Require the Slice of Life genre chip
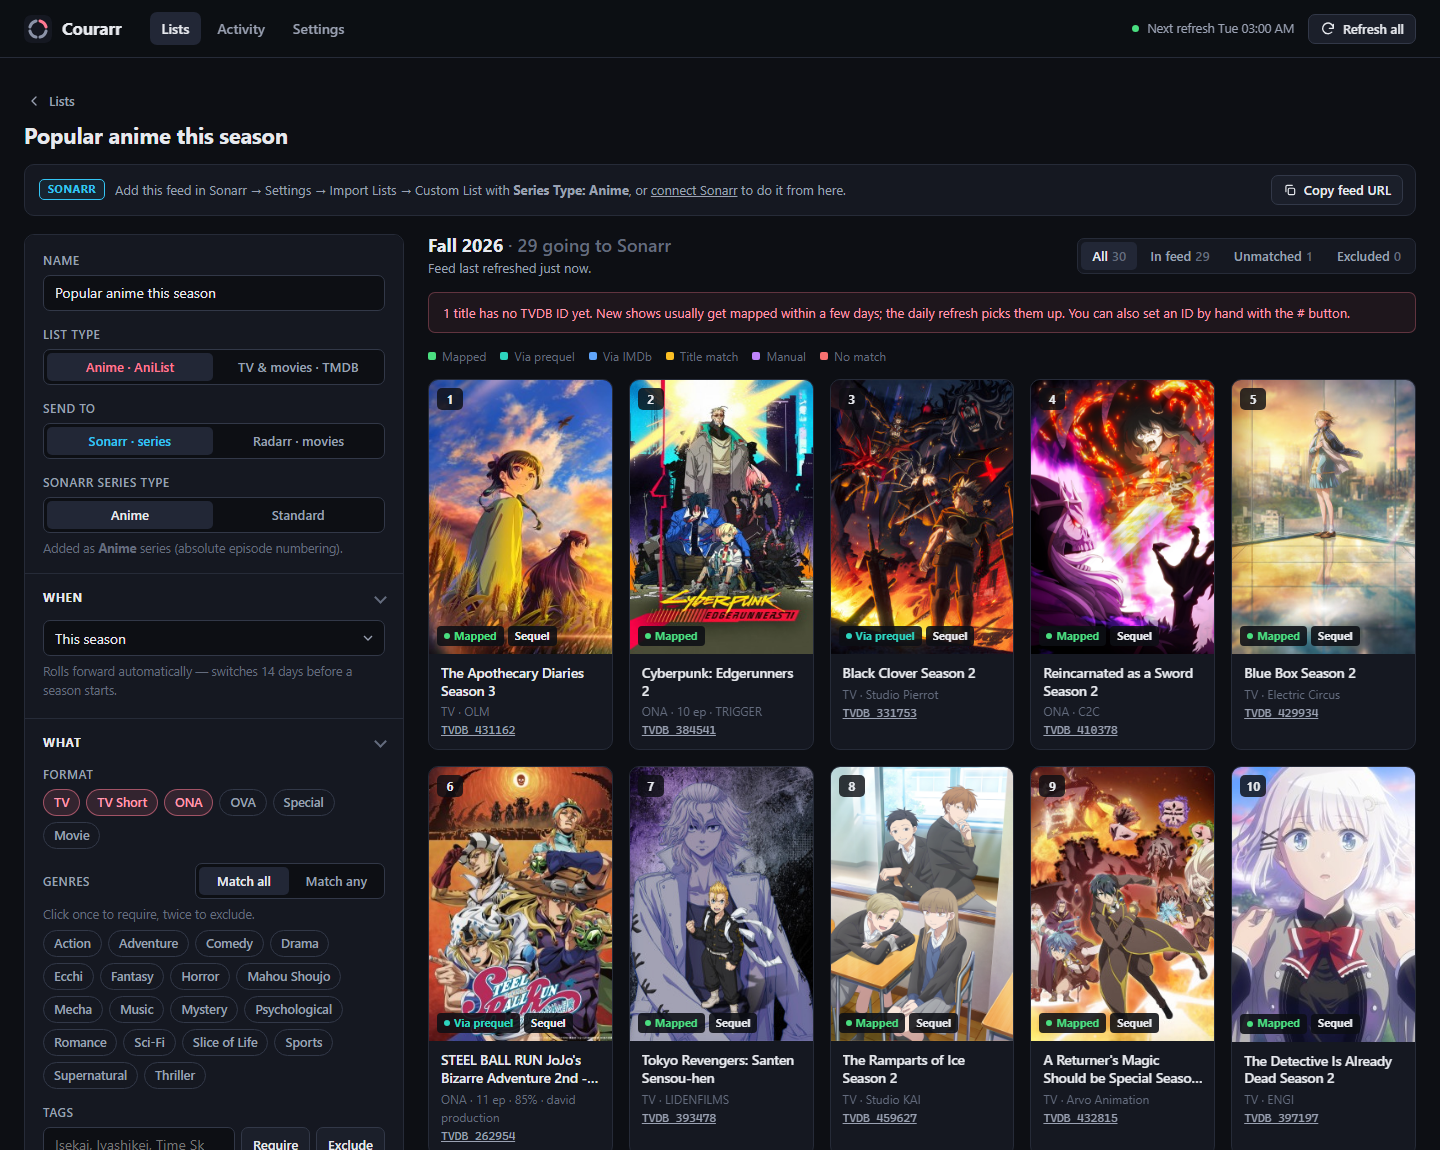 pos(225,1042)
